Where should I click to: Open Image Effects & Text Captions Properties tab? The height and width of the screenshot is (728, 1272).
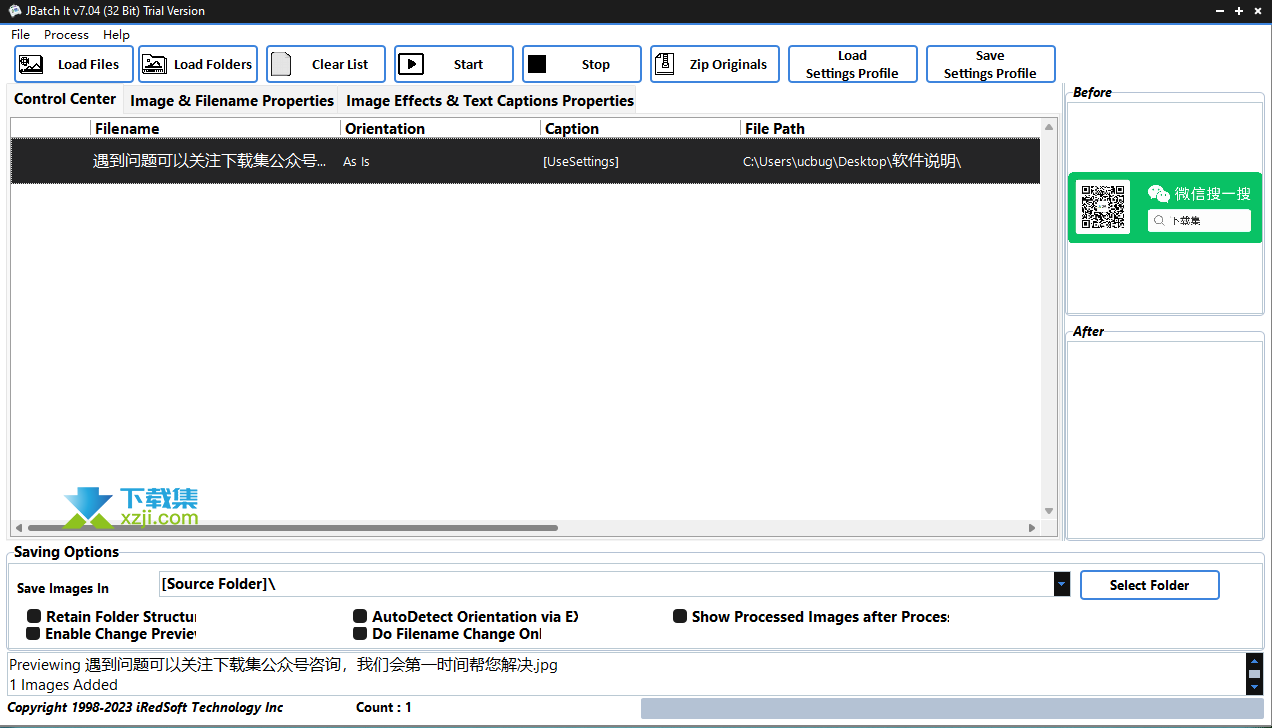pos(490,100)
